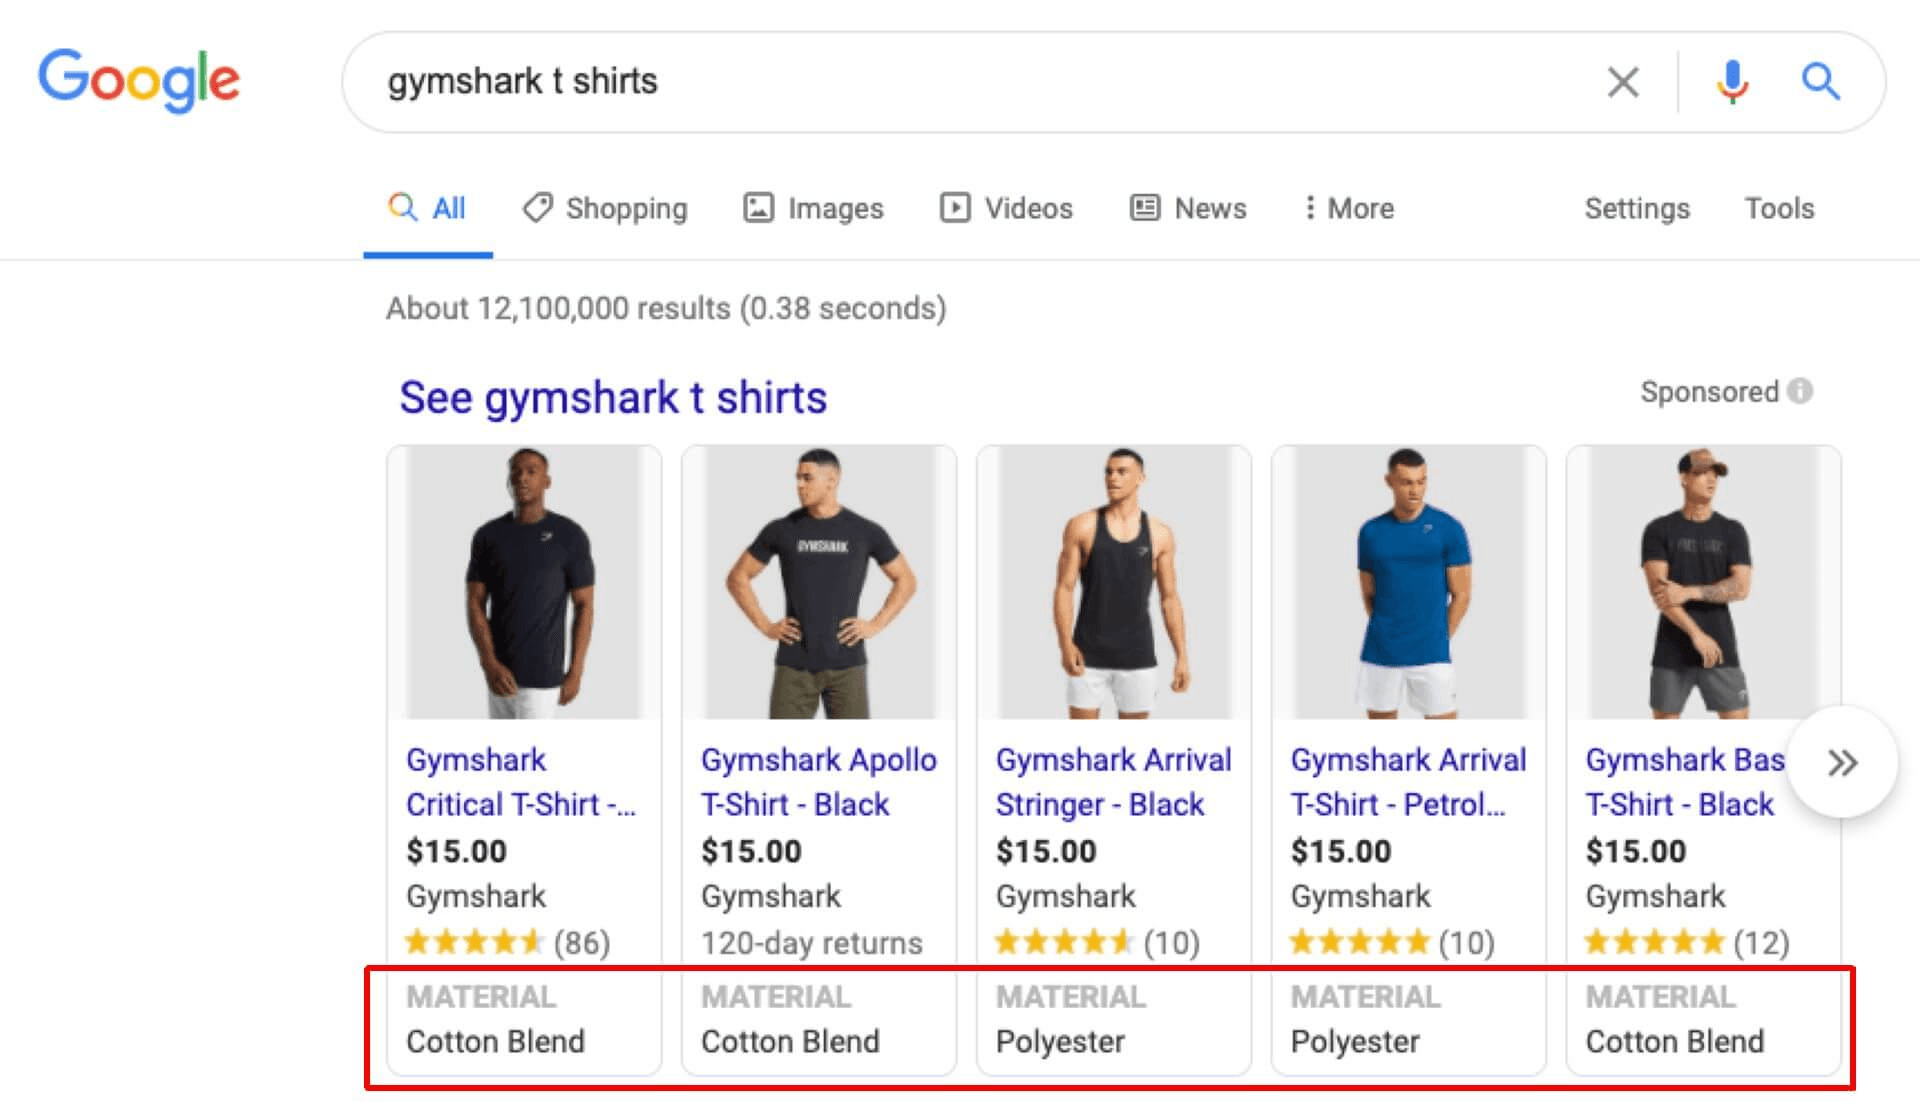Click the Sponsored info icon

(x=1800, y=391)
